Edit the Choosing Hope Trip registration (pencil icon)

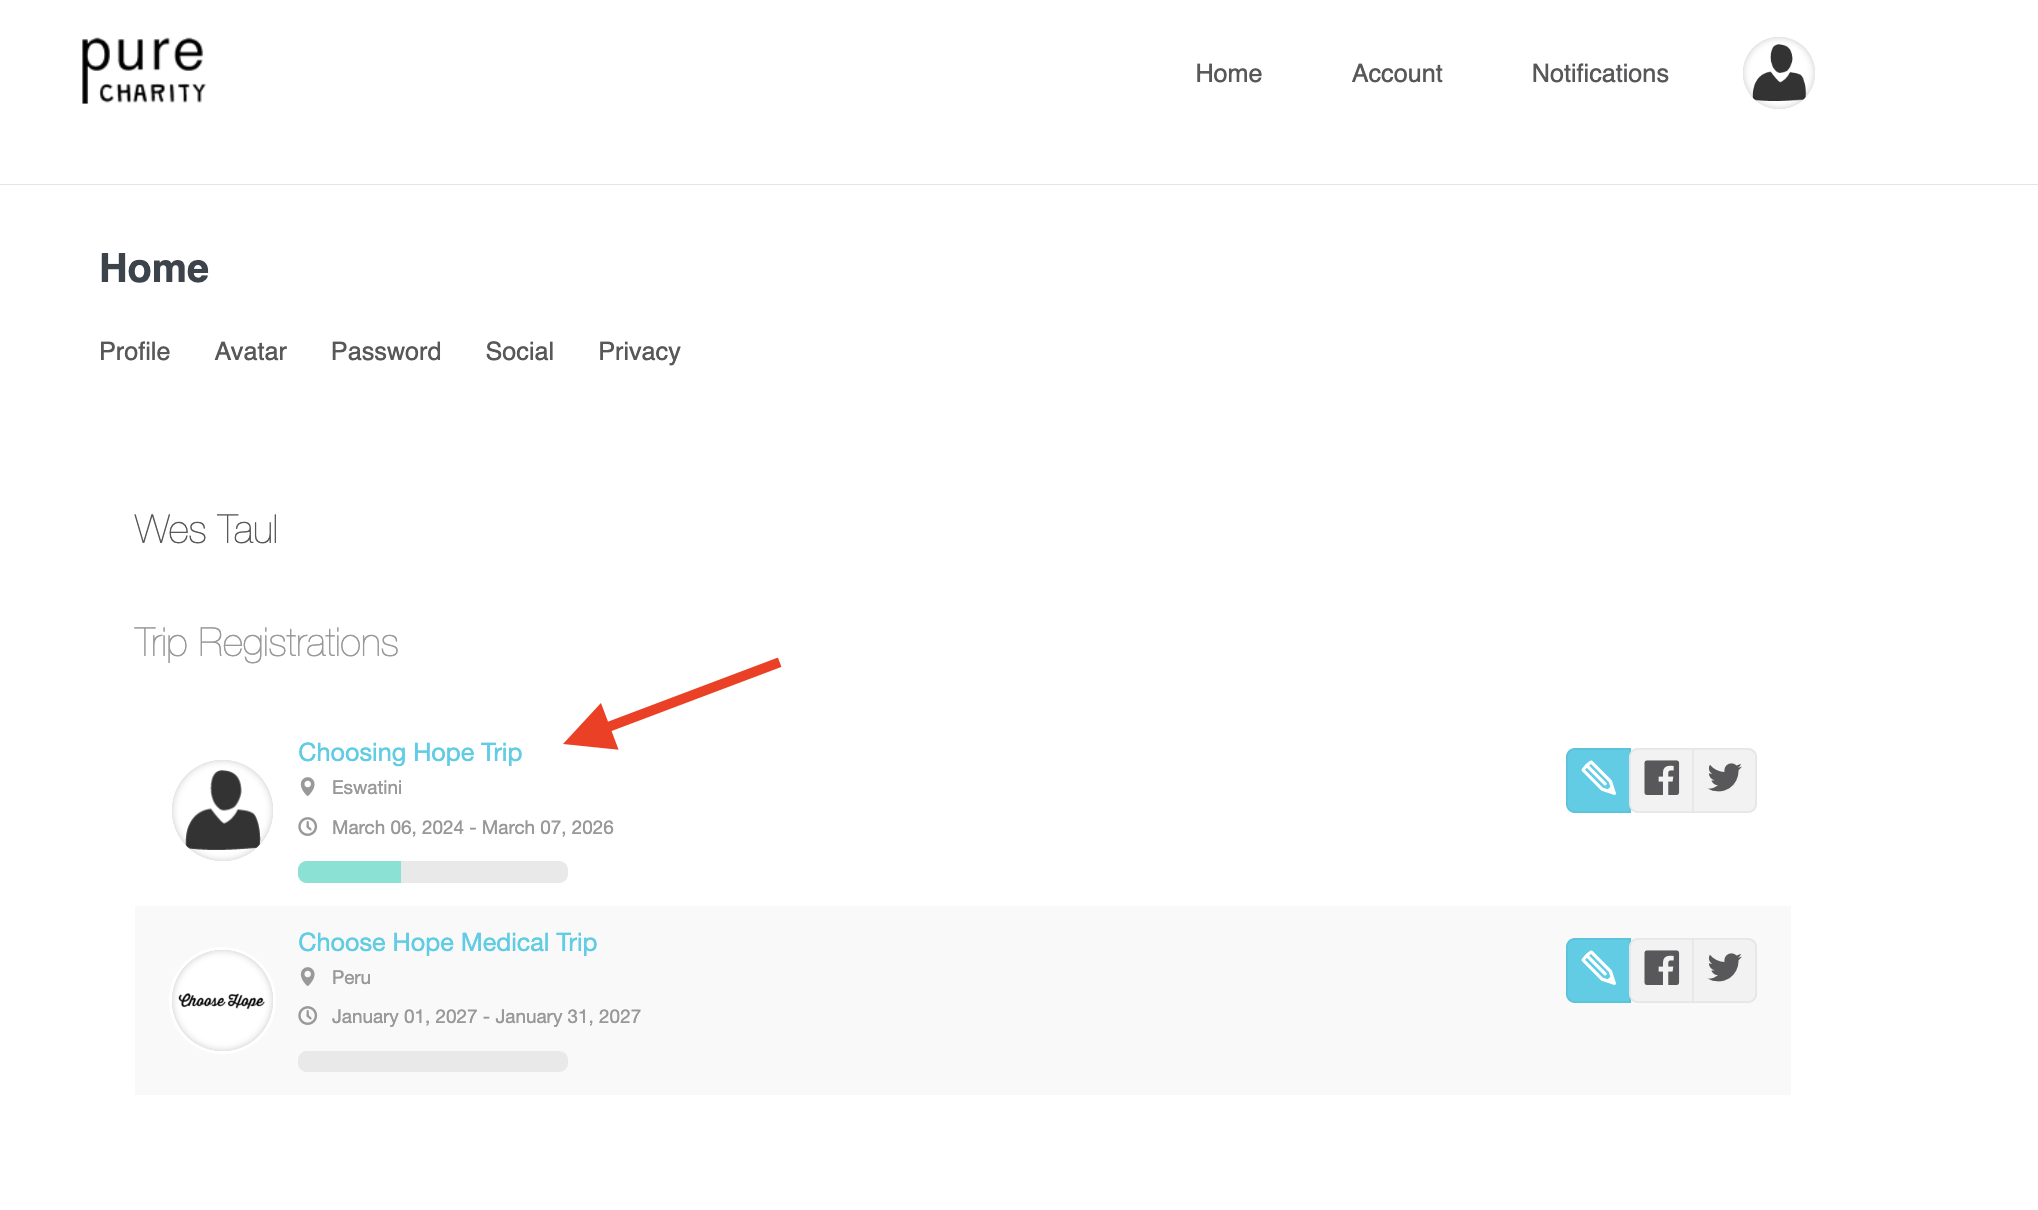tap(1598, 780)
